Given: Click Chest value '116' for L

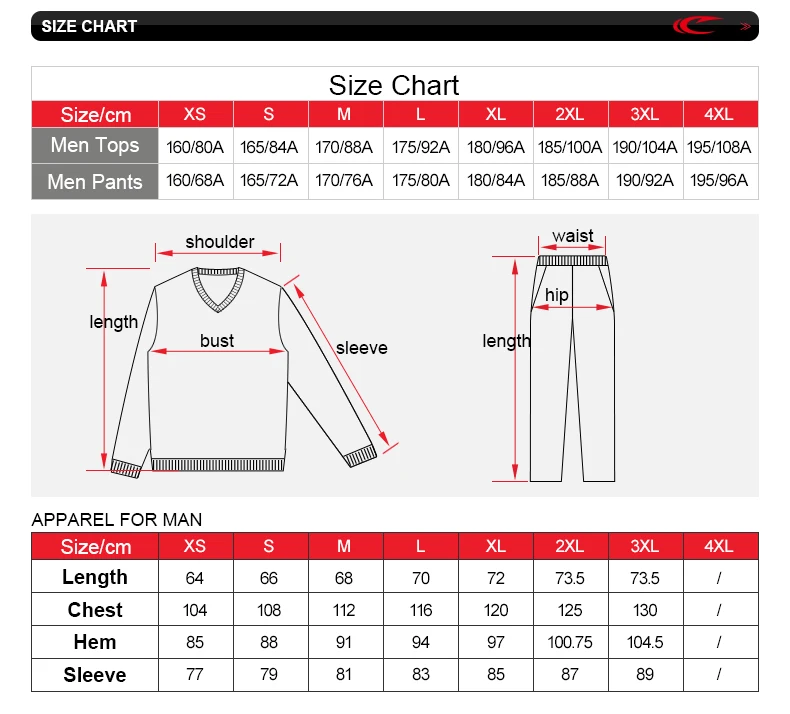Looking at the screenshot, I should coord(421,610).
